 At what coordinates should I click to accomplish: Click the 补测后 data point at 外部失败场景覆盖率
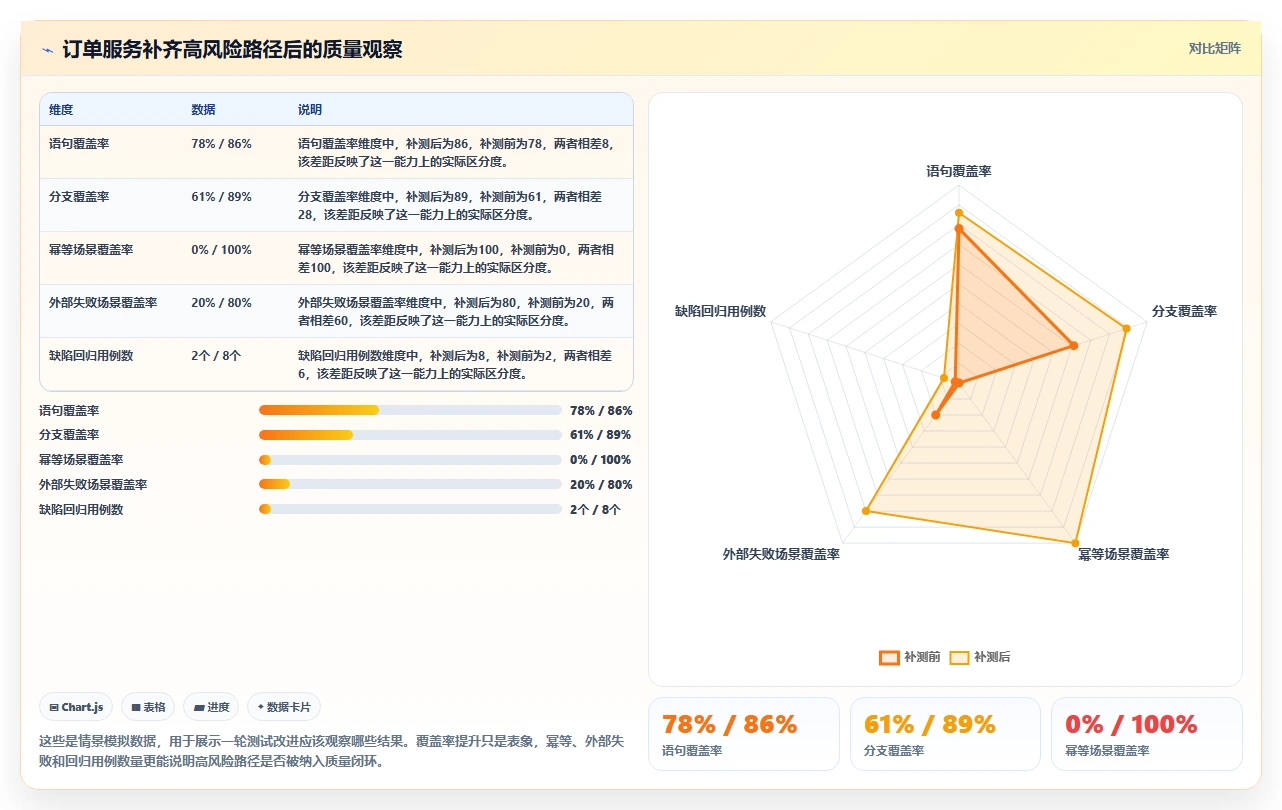[x=866, y=512]
